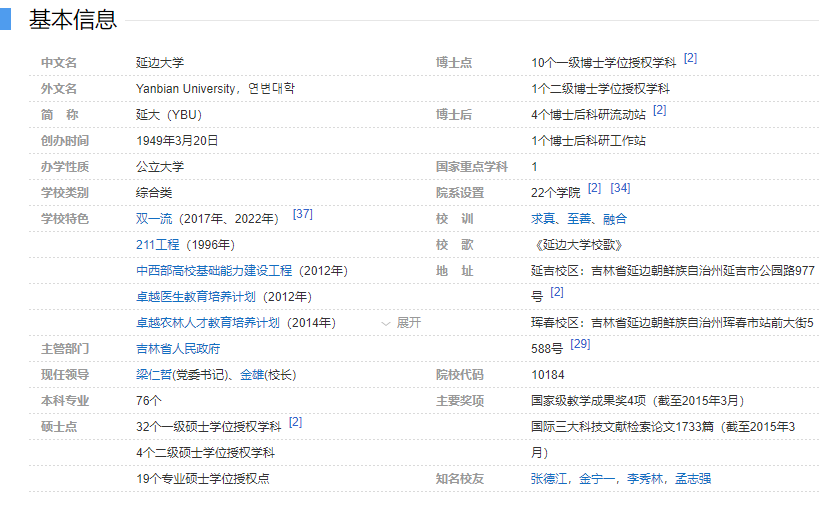Viewport: 831px width, 507px height.
Task: Open alumni 张德江 link
Action: (550, 479)
